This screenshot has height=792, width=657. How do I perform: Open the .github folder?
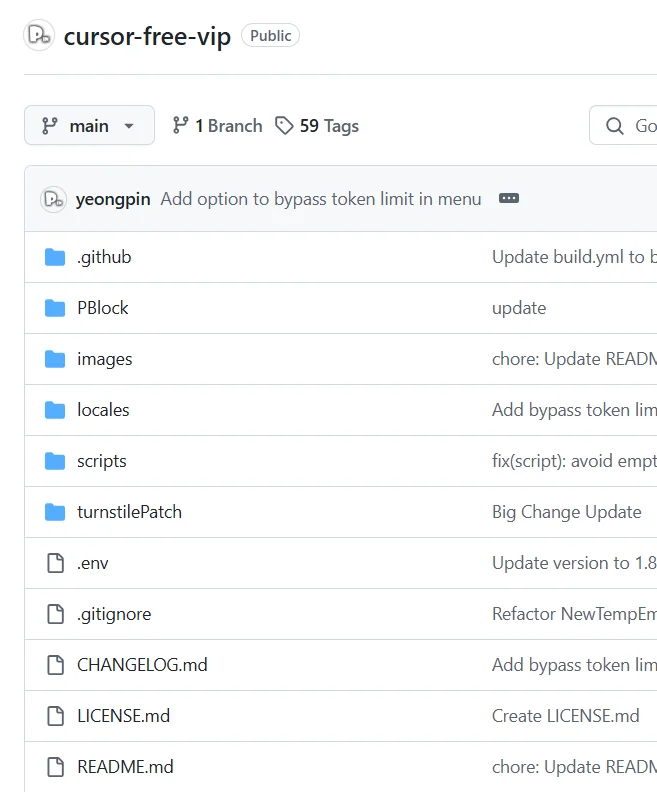pyautogui.click(x=104, y=257)
